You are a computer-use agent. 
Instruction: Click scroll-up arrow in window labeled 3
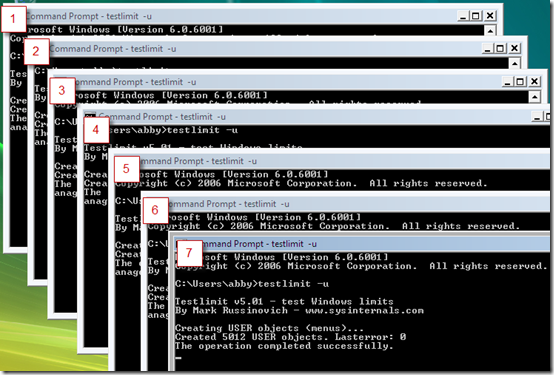(535, 96)
